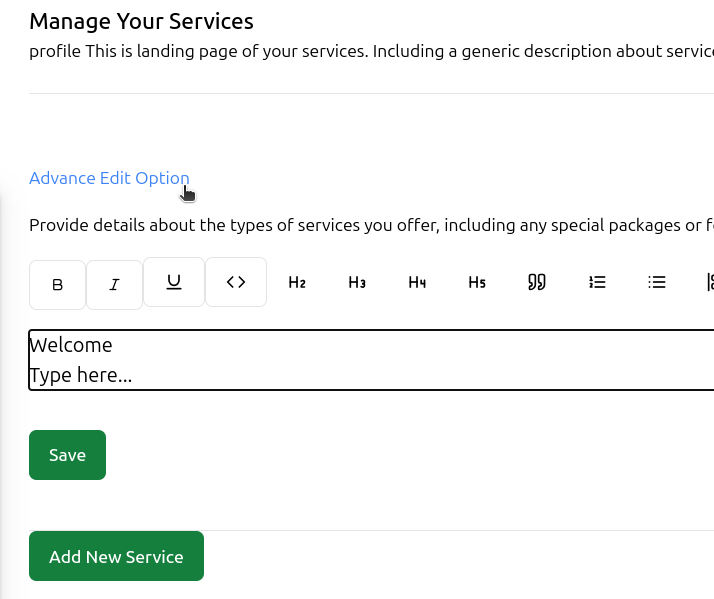Click the services landing page description text
The image size is (714, 599).
pyautogui.click(x=370, y=50)
